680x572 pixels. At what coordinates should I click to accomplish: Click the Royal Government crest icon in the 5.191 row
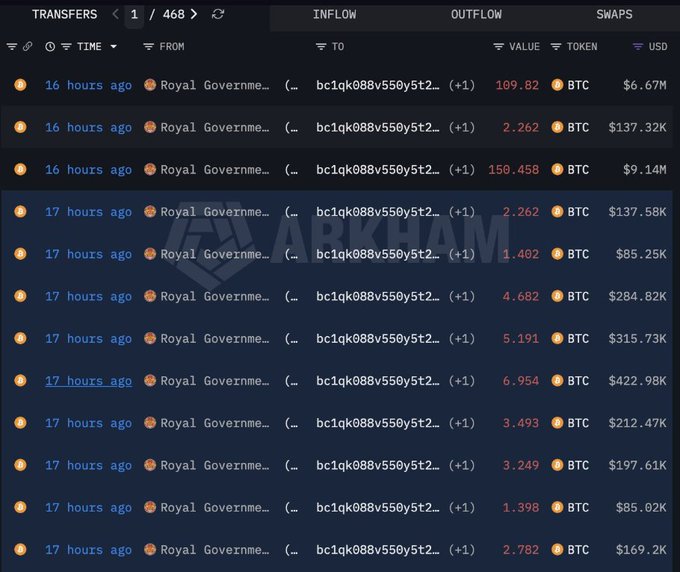pyautogui.click(x=150, y=338)
